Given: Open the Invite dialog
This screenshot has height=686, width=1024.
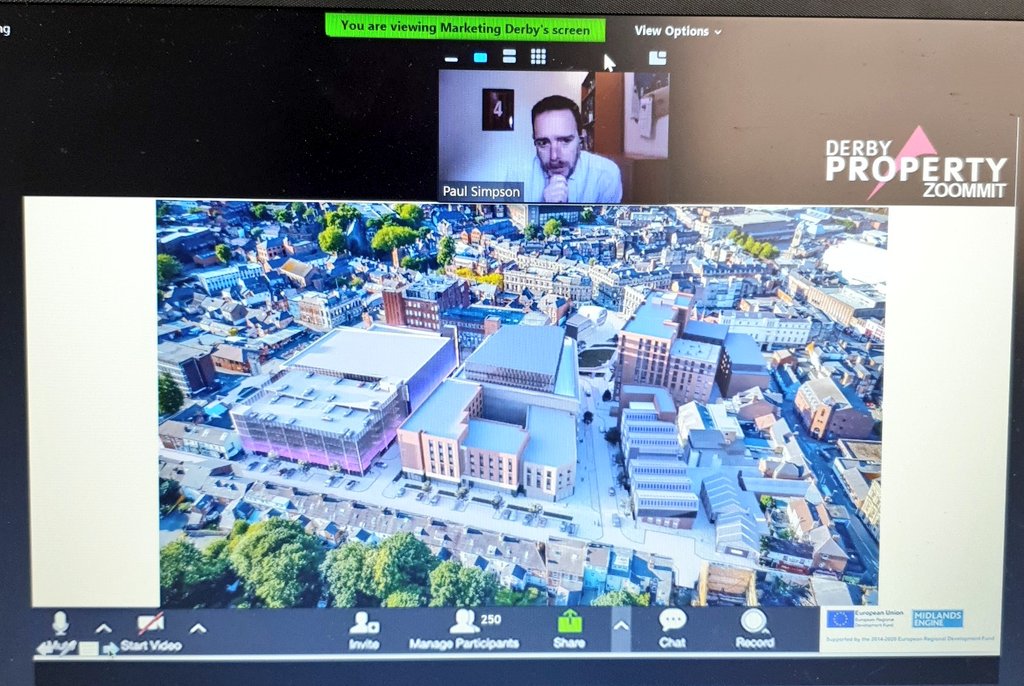Looking at the screenshot, I should [364, 631].
